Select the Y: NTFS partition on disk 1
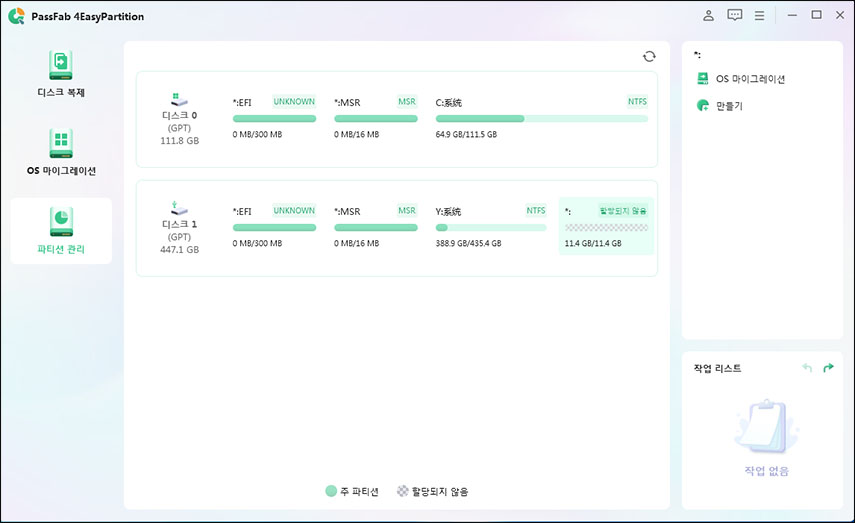The height and width of the screenshot is (523, 855). tap(490, 227)
